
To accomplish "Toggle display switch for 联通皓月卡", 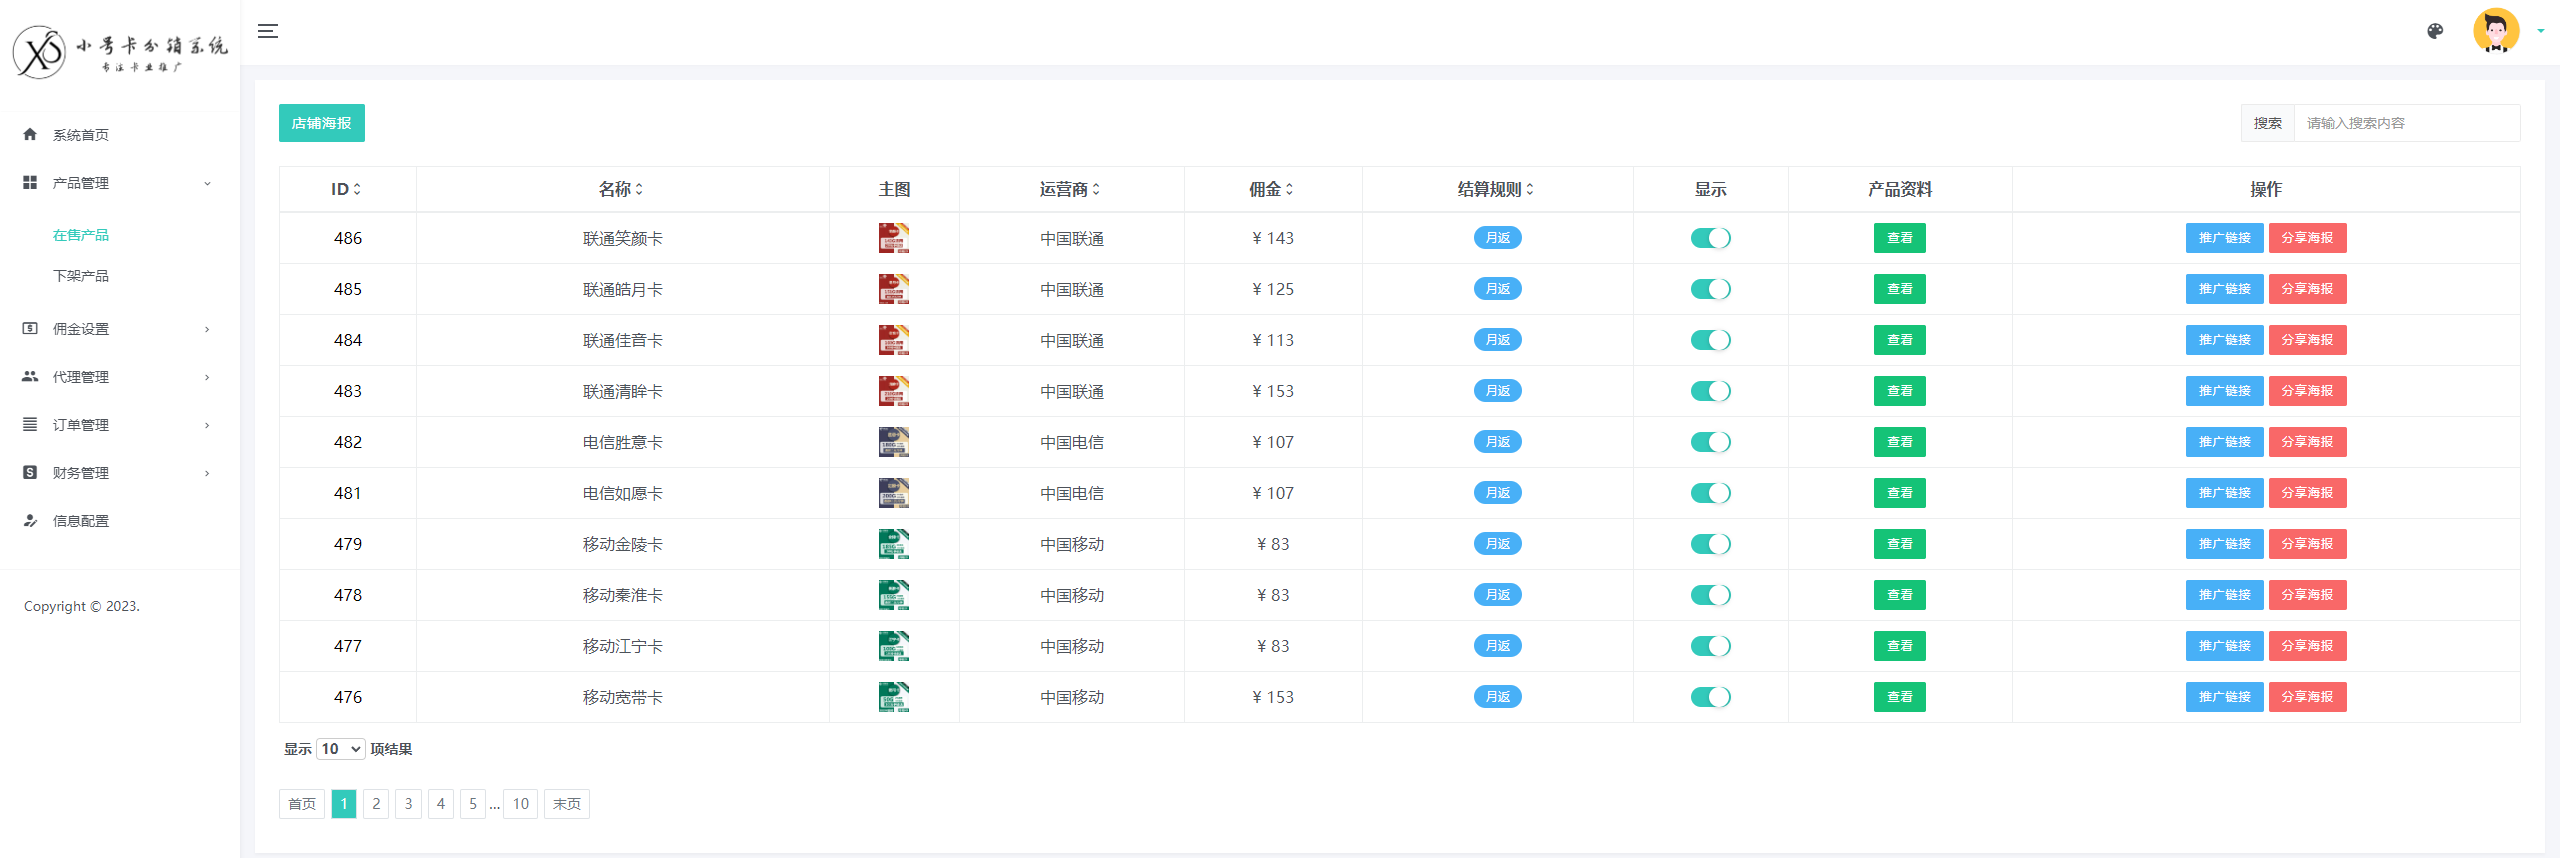I will coord(1710,289).
